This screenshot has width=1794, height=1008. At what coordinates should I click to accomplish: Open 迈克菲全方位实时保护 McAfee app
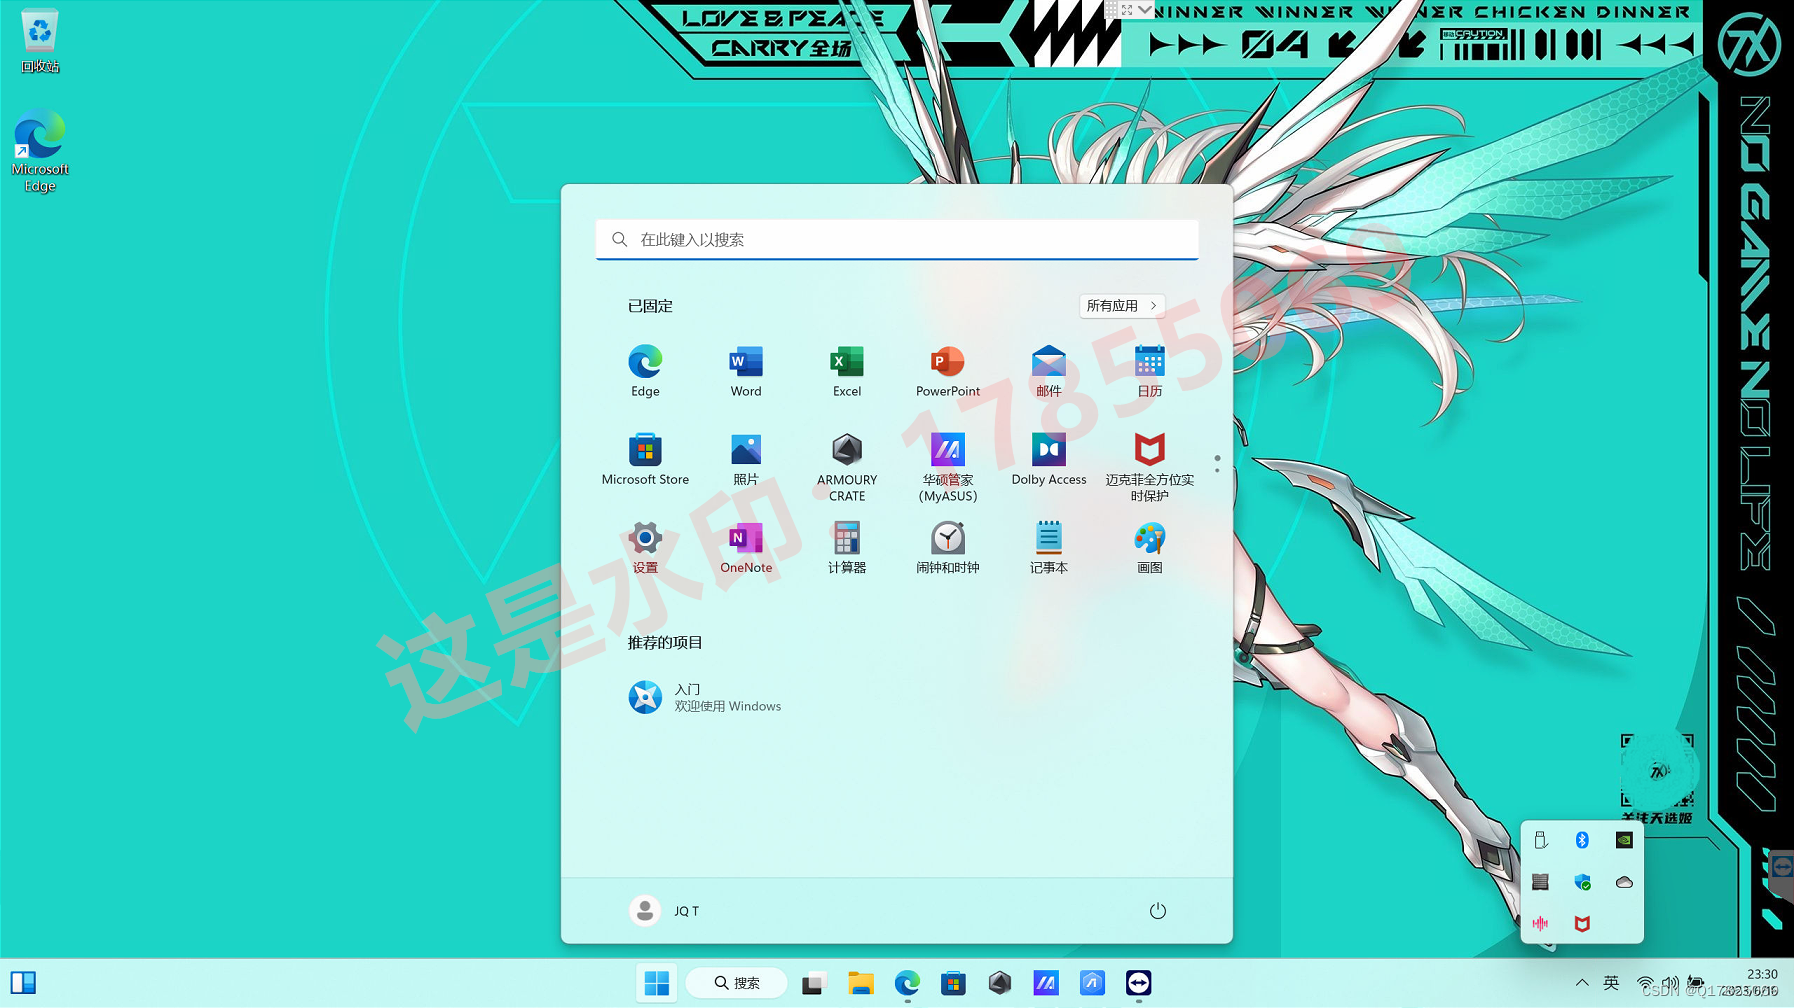[x=1150, y=467]
